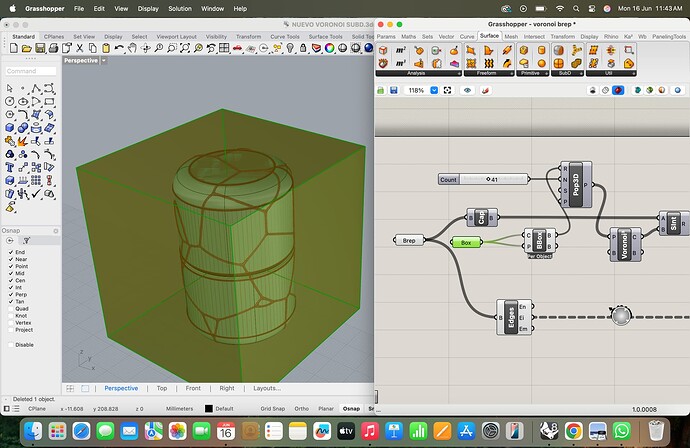Uncheck the End osnap checkbox
This screenshot has width=690, height=448.
[x=10, y=252]
